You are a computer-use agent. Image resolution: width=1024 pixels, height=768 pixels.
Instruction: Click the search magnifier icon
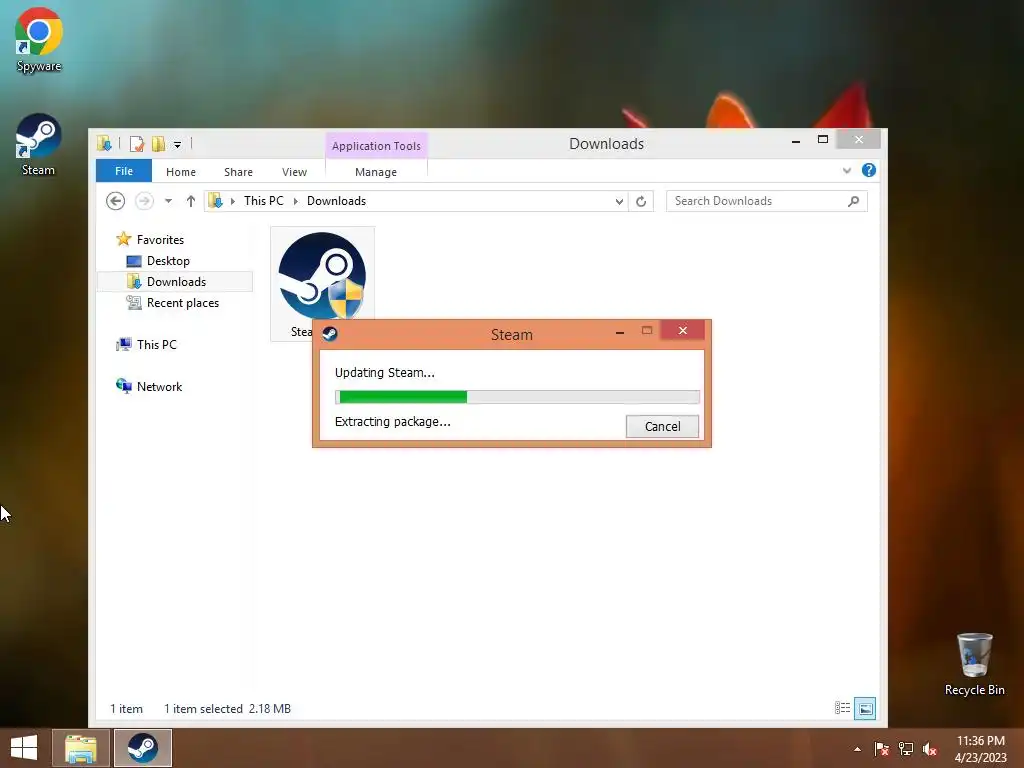tap(854, 201)
